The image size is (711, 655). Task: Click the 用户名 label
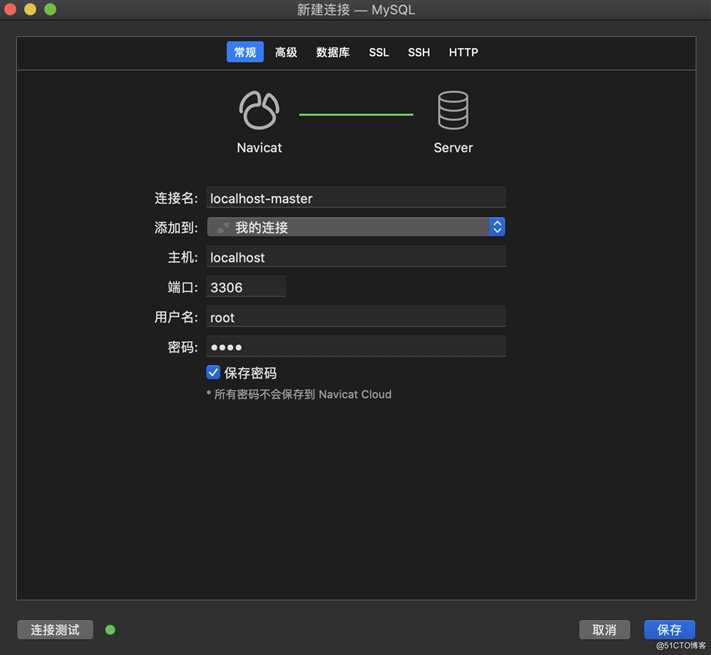click(x=176, y=317)
